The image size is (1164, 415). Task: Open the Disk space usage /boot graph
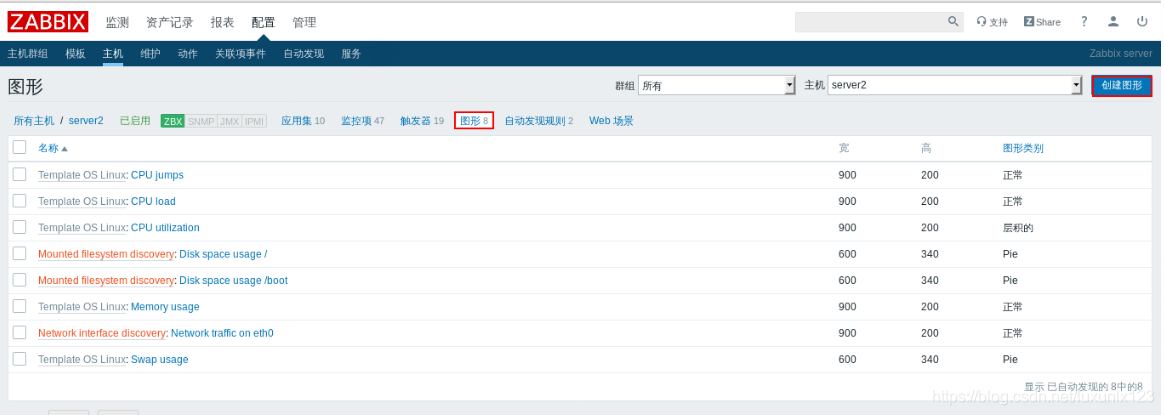(234, 281)
